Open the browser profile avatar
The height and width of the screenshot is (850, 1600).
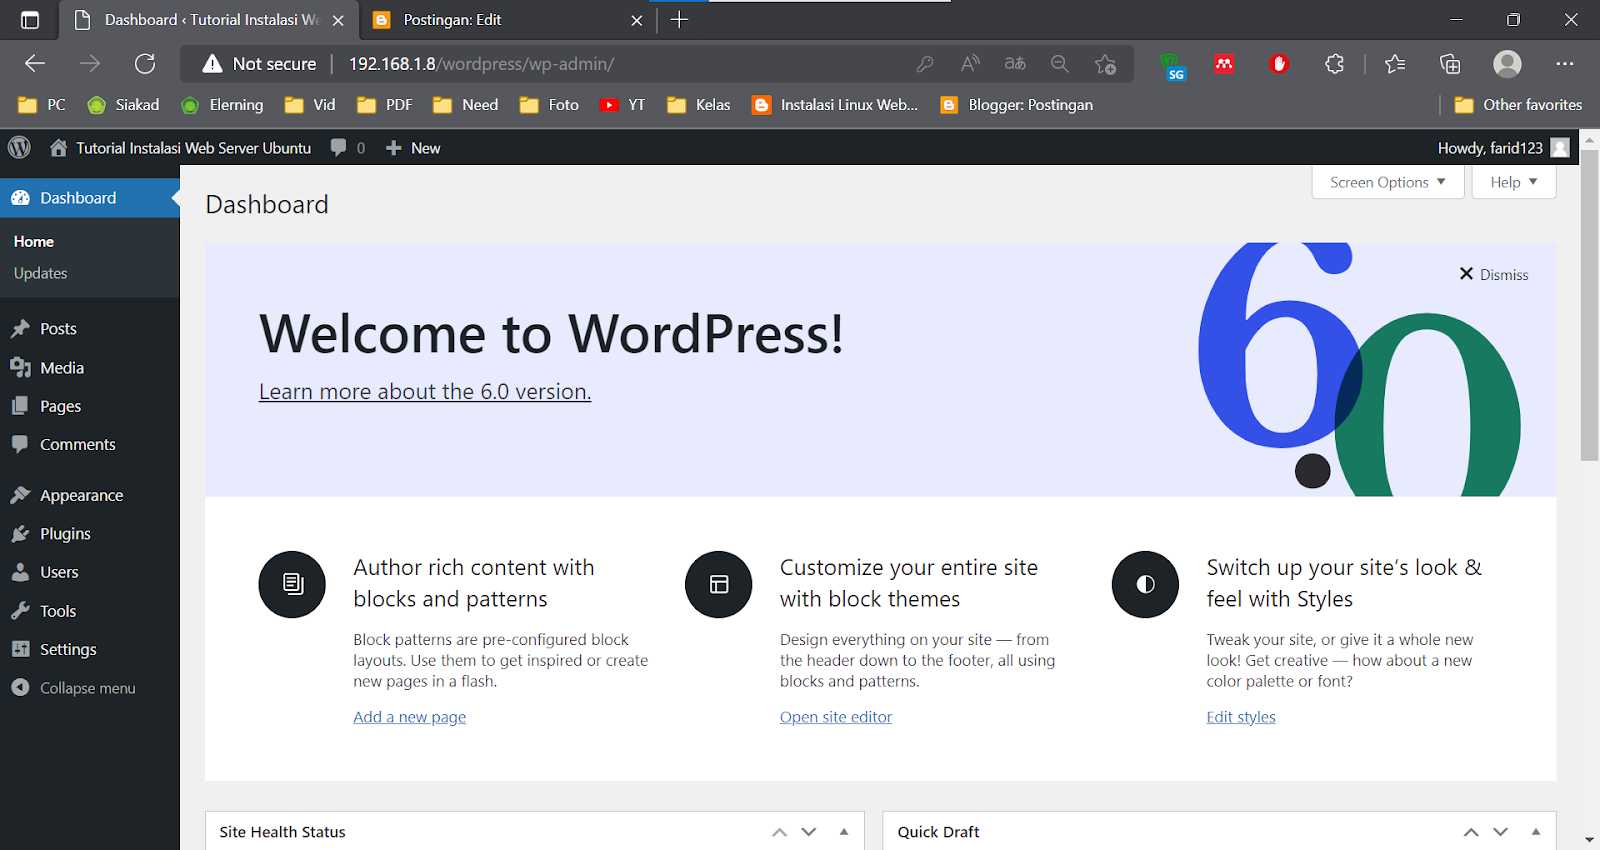click(1507, 64)
